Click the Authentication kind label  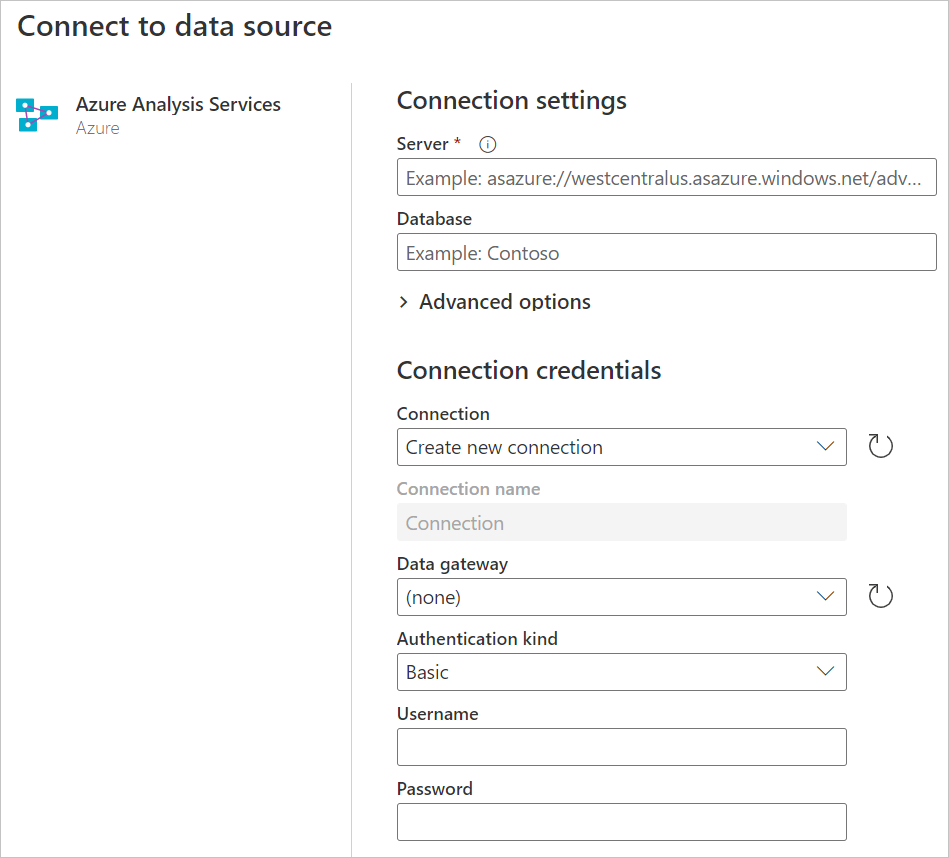[x=477, y=639]
